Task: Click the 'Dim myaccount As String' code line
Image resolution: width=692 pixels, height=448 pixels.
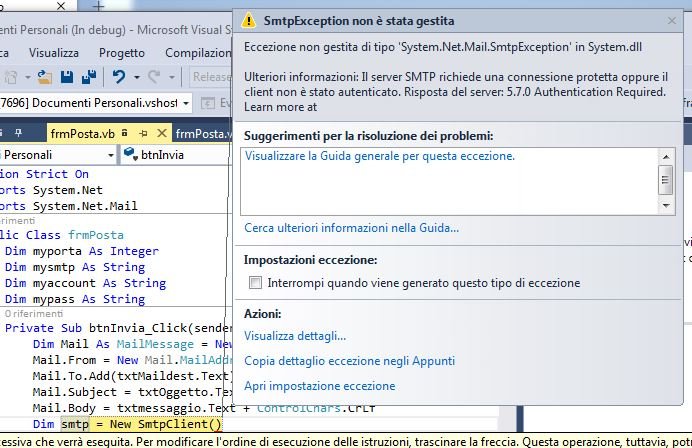Action: click(x=85, y=283)
